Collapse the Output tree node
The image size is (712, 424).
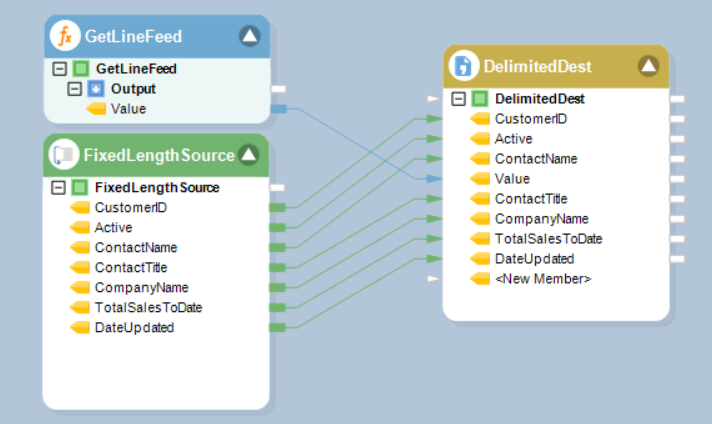75,89
